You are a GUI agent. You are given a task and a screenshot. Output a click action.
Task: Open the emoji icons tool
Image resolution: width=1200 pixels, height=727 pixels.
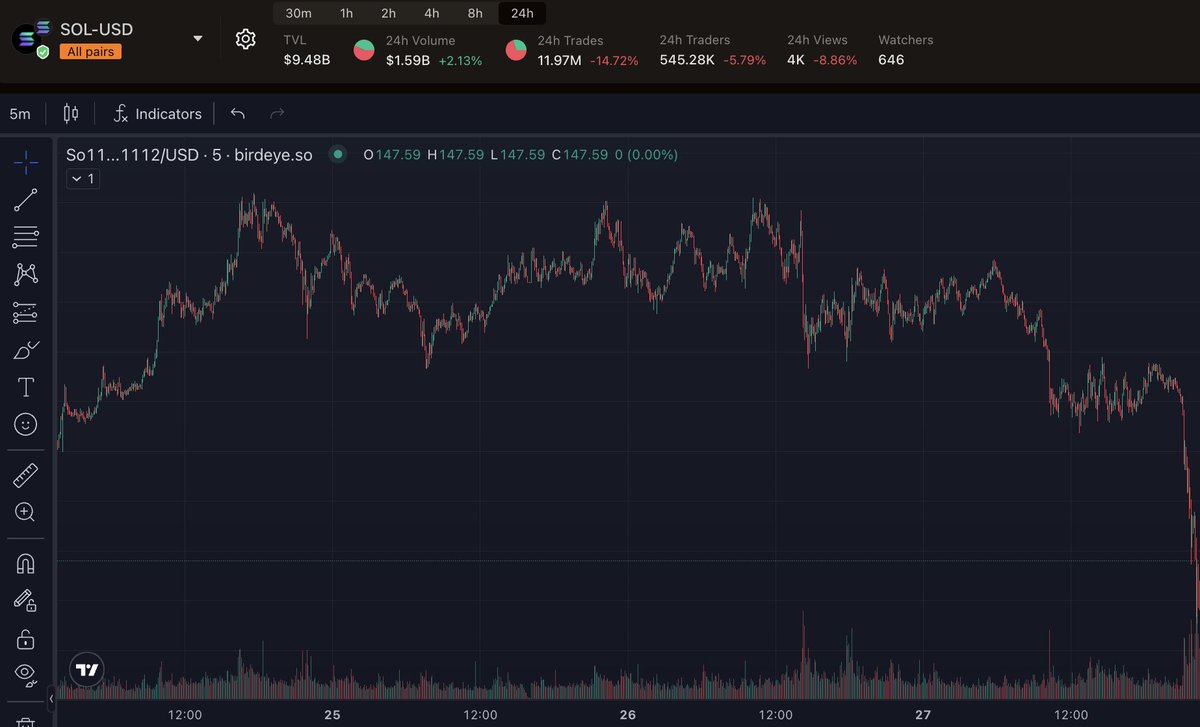coord(26,425)
